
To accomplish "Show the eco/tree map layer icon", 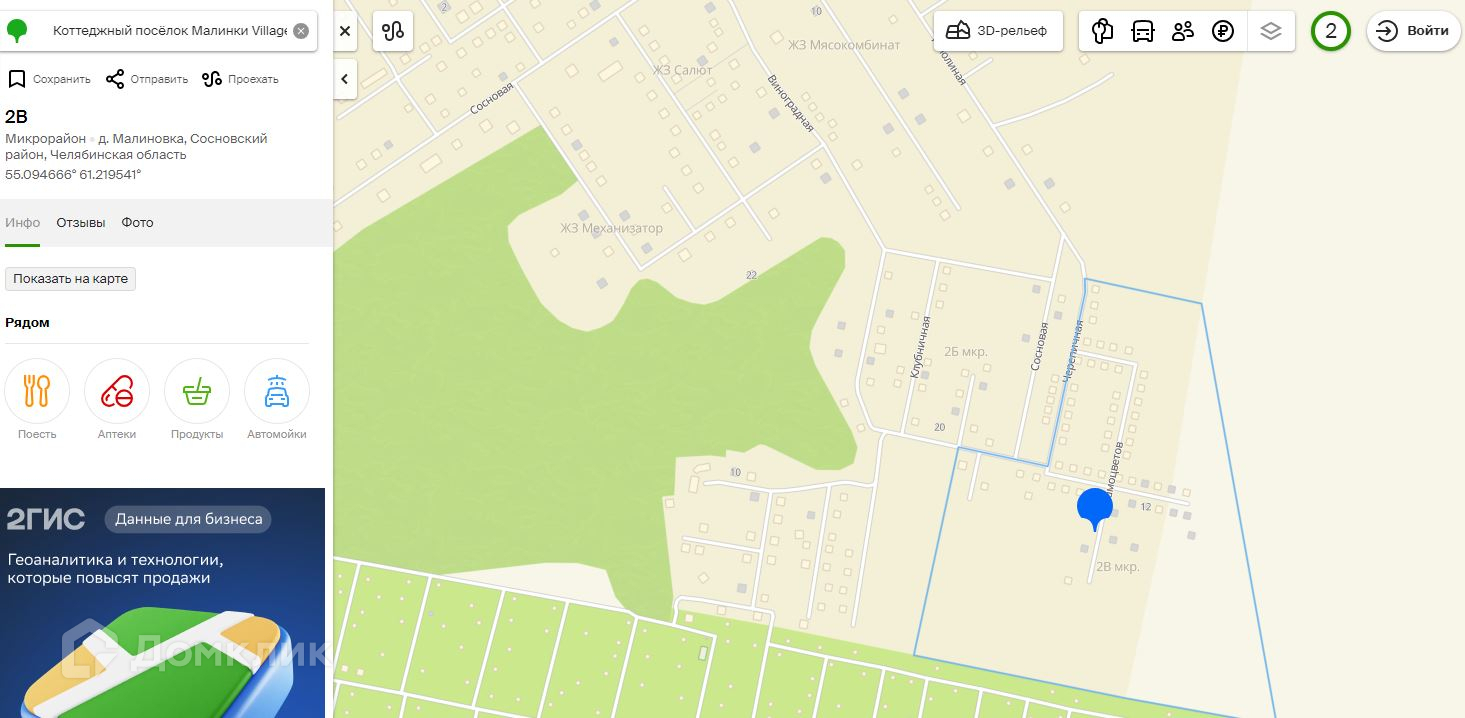I will pos(1103,31).
